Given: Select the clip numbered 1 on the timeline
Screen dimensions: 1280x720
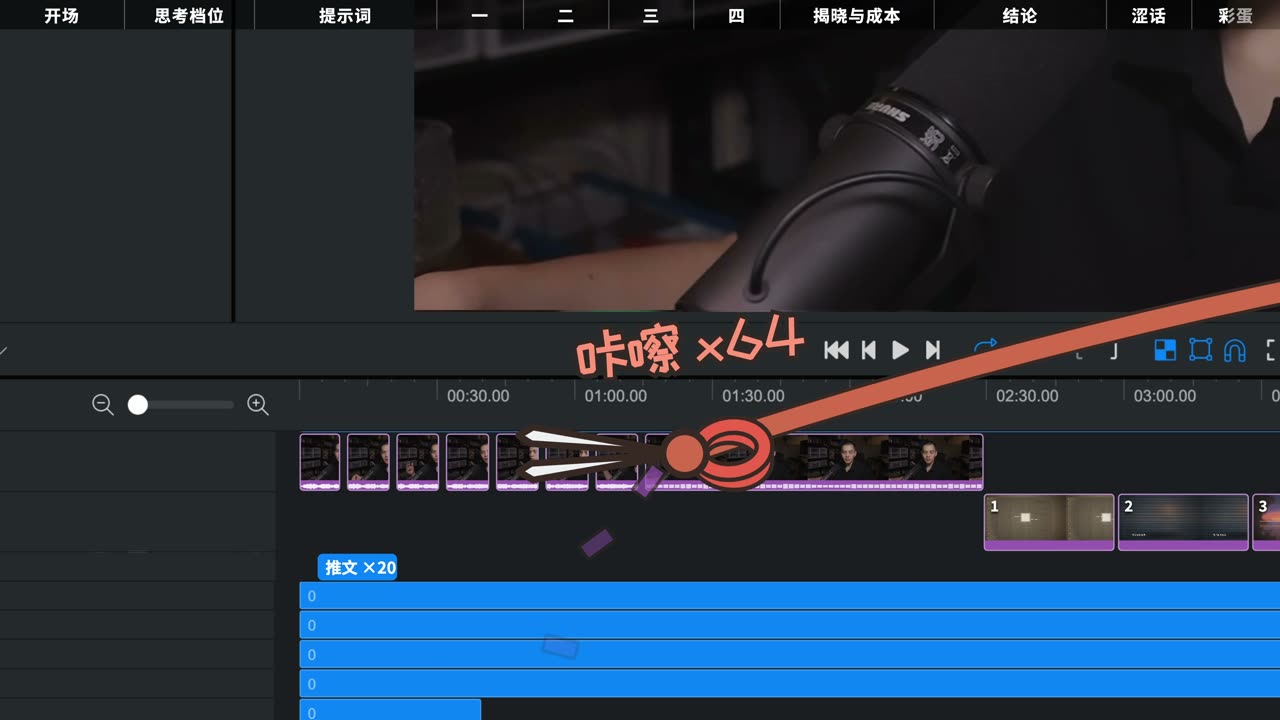Looking at the screenshot, I should pyautogui.click(x=1049, y=522).
